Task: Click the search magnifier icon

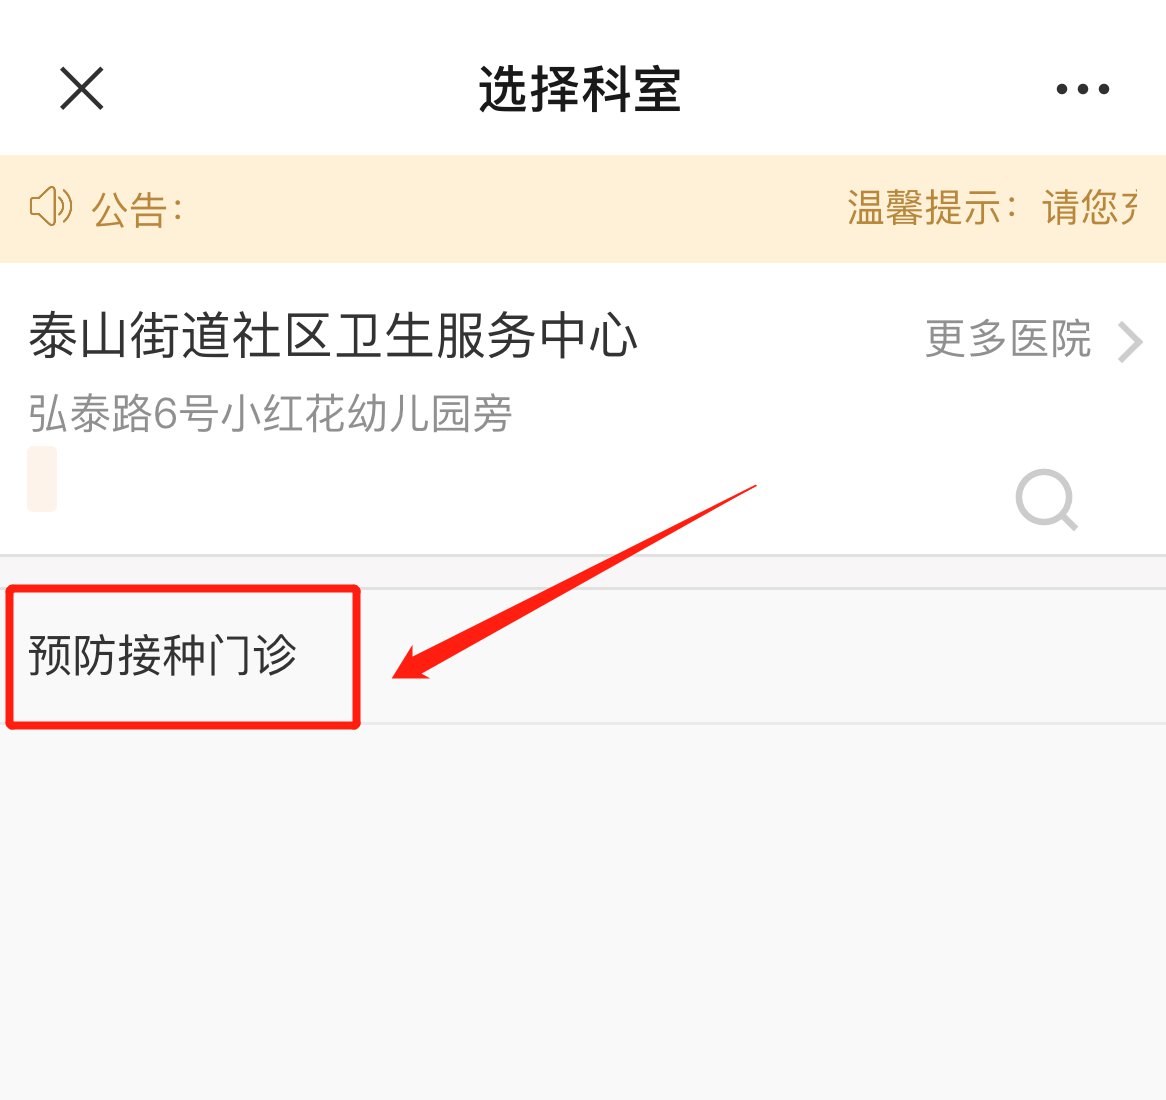Action: (x=1046, y=500)
